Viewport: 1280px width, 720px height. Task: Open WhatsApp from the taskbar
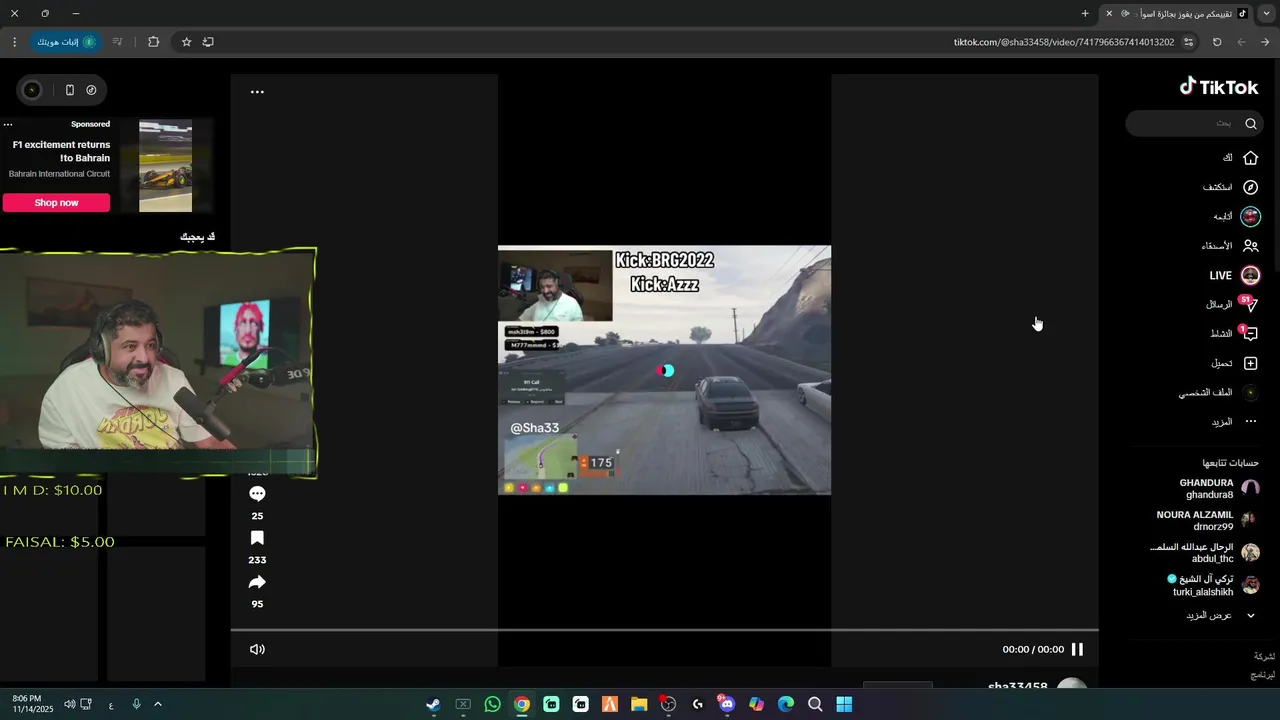[492, 704]
